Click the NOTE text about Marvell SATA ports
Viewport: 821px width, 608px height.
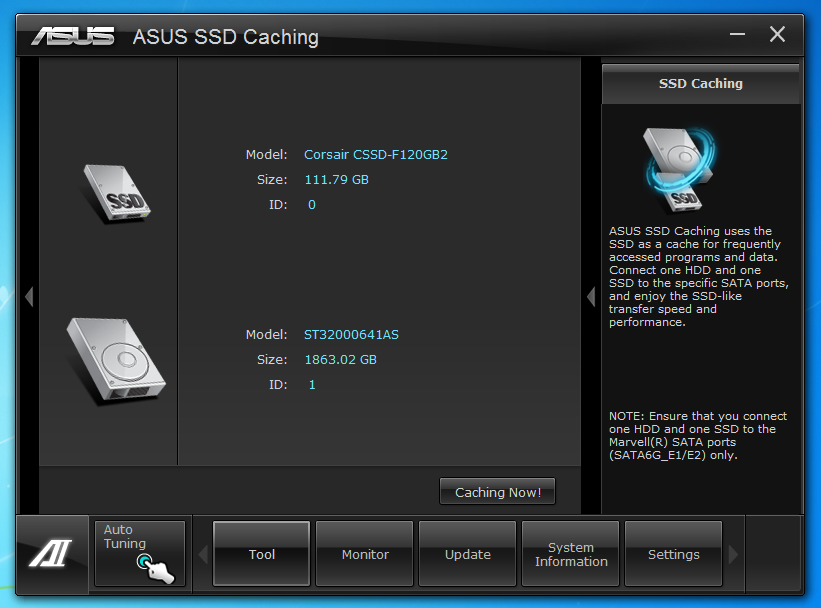pos(697,435)
